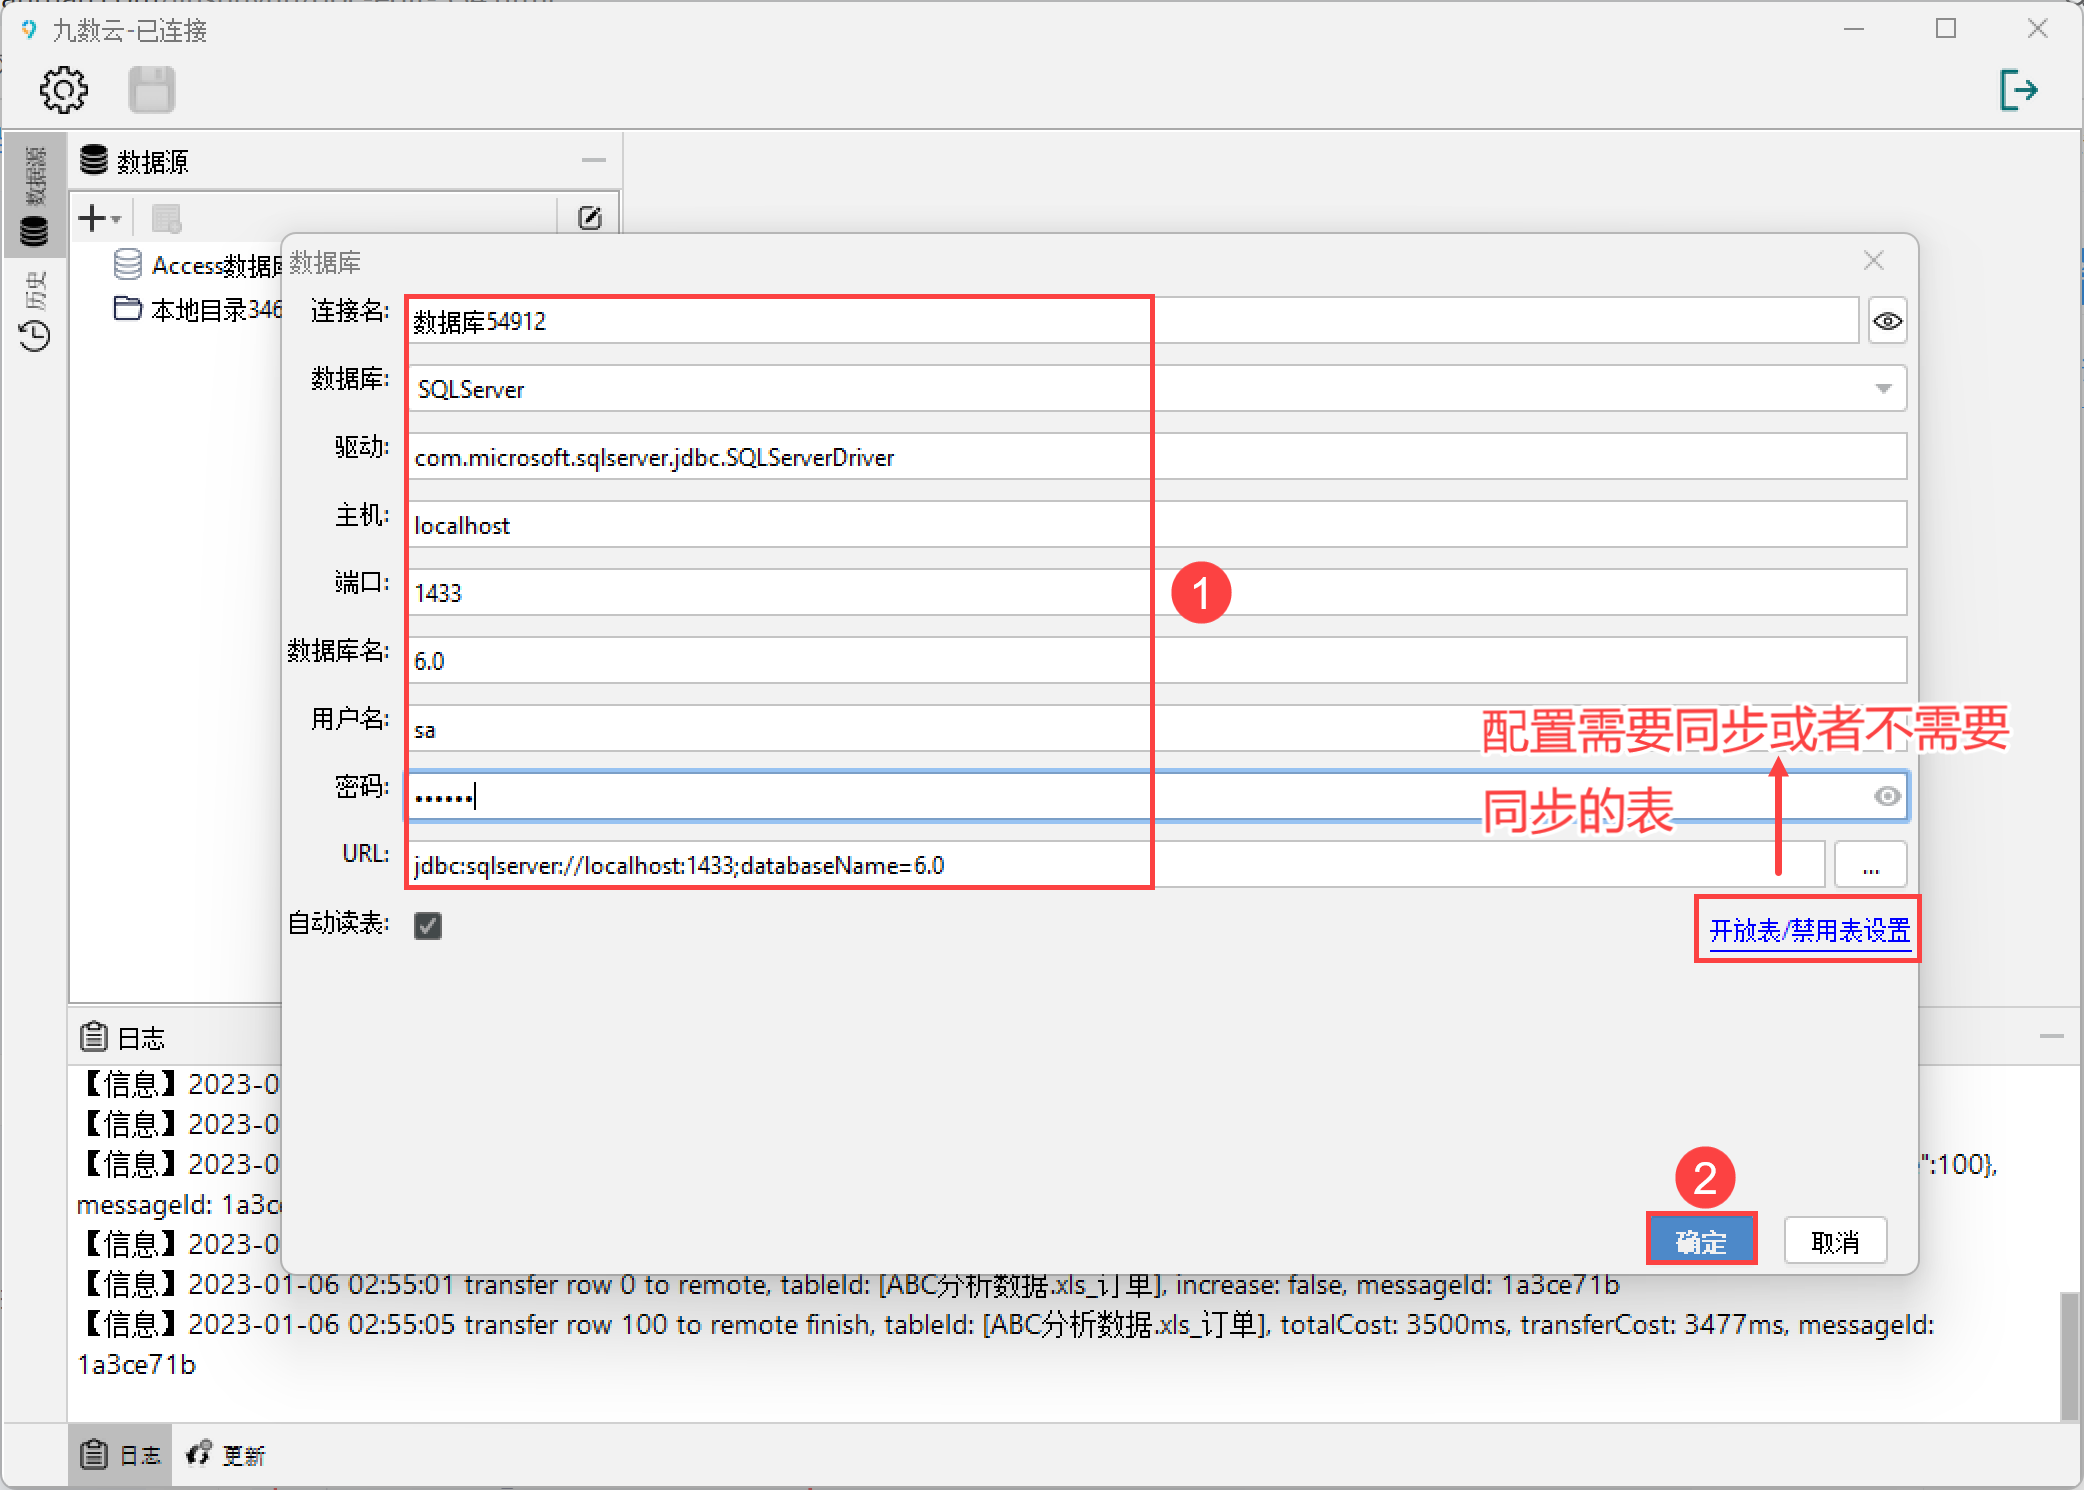Select the data source sidebar database icon
This screenshot has width=2084, height=1490.
pos(34,232)
